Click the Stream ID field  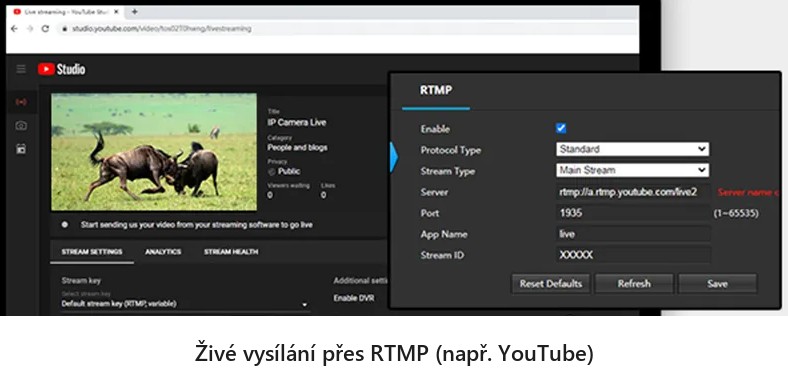pyautogui.click(x=633, y=255)
